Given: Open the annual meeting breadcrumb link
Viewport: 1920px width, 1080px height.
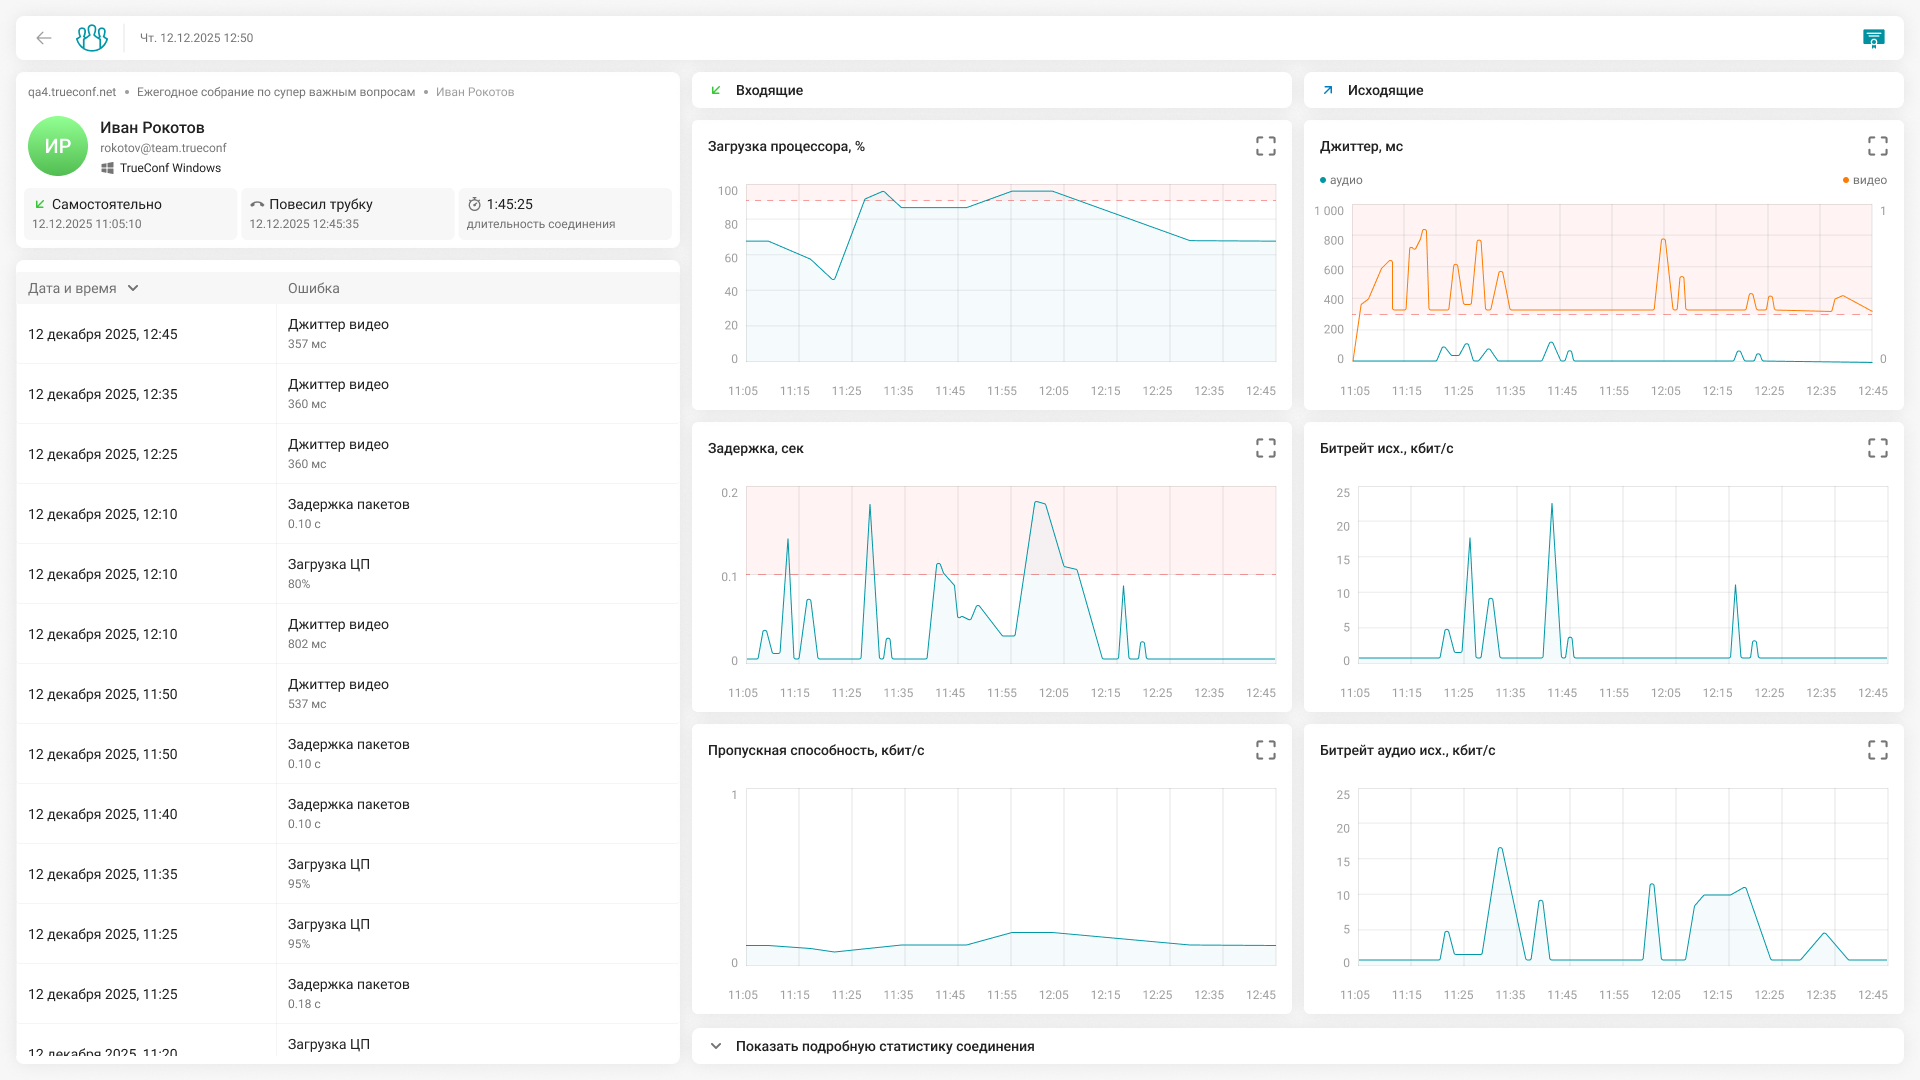Looking at the screenshot, I should click(x=275, y=92).
